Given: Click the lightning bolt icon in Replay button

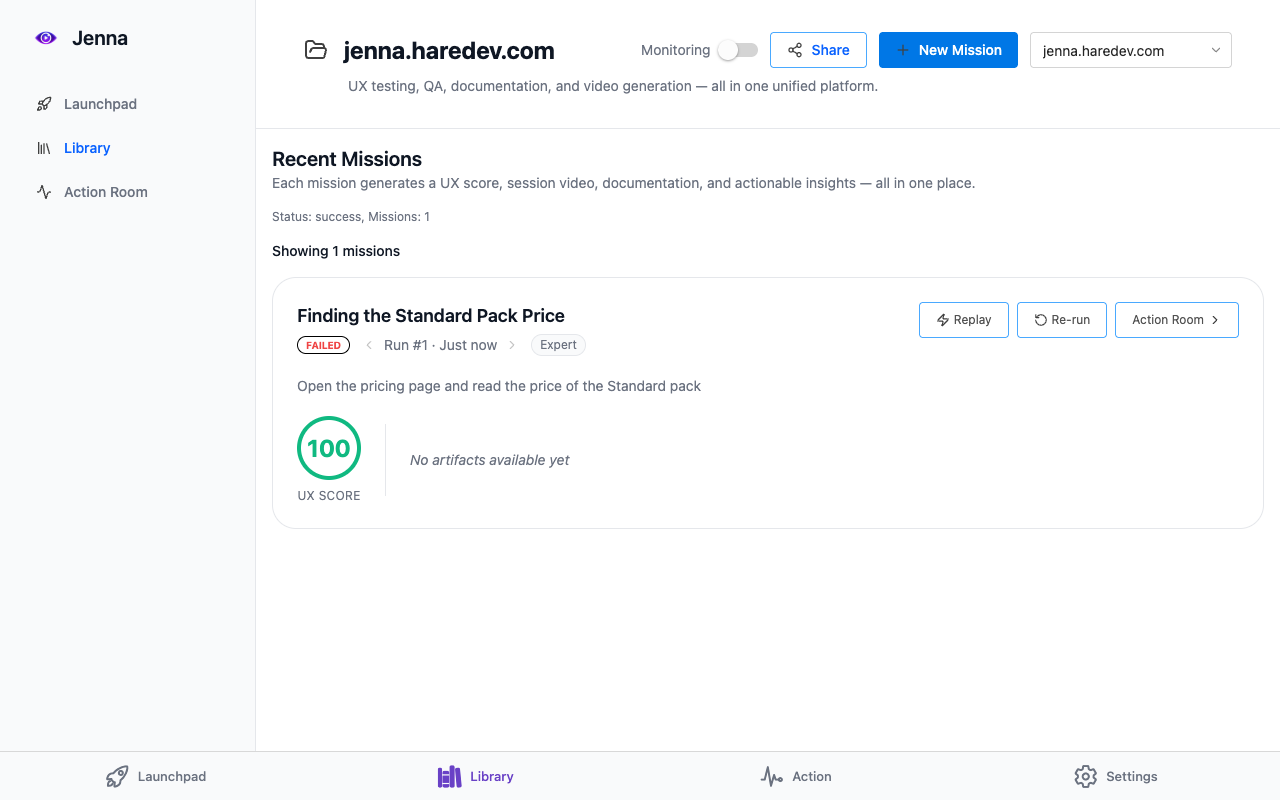Looking at the screenshot, I should pyautogui.click(x=943, y=320).
